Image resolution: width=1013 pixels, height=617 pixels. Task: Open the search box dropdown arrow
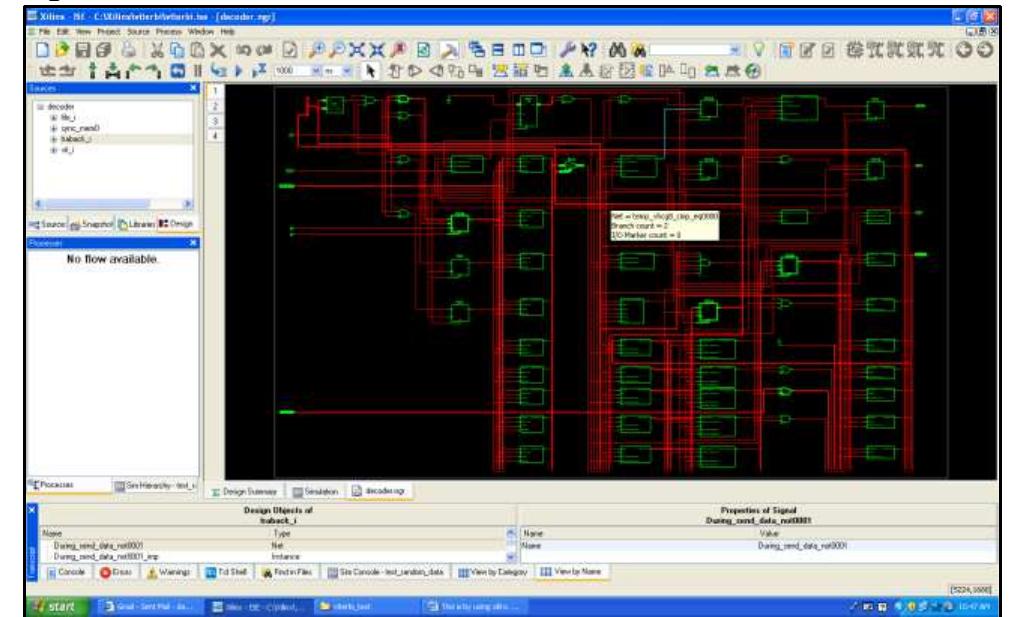tap(735, 50)
